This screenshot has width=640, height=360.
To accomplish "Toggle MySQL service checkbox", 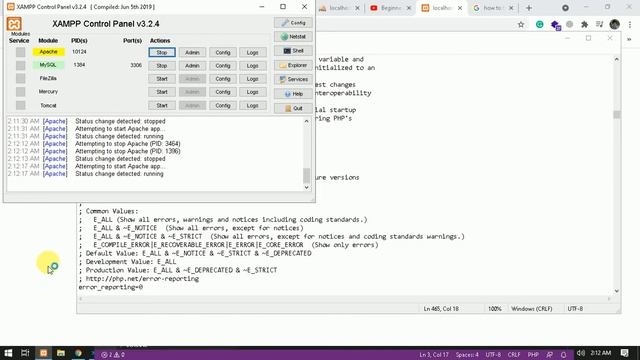I will tap(20, 65).
